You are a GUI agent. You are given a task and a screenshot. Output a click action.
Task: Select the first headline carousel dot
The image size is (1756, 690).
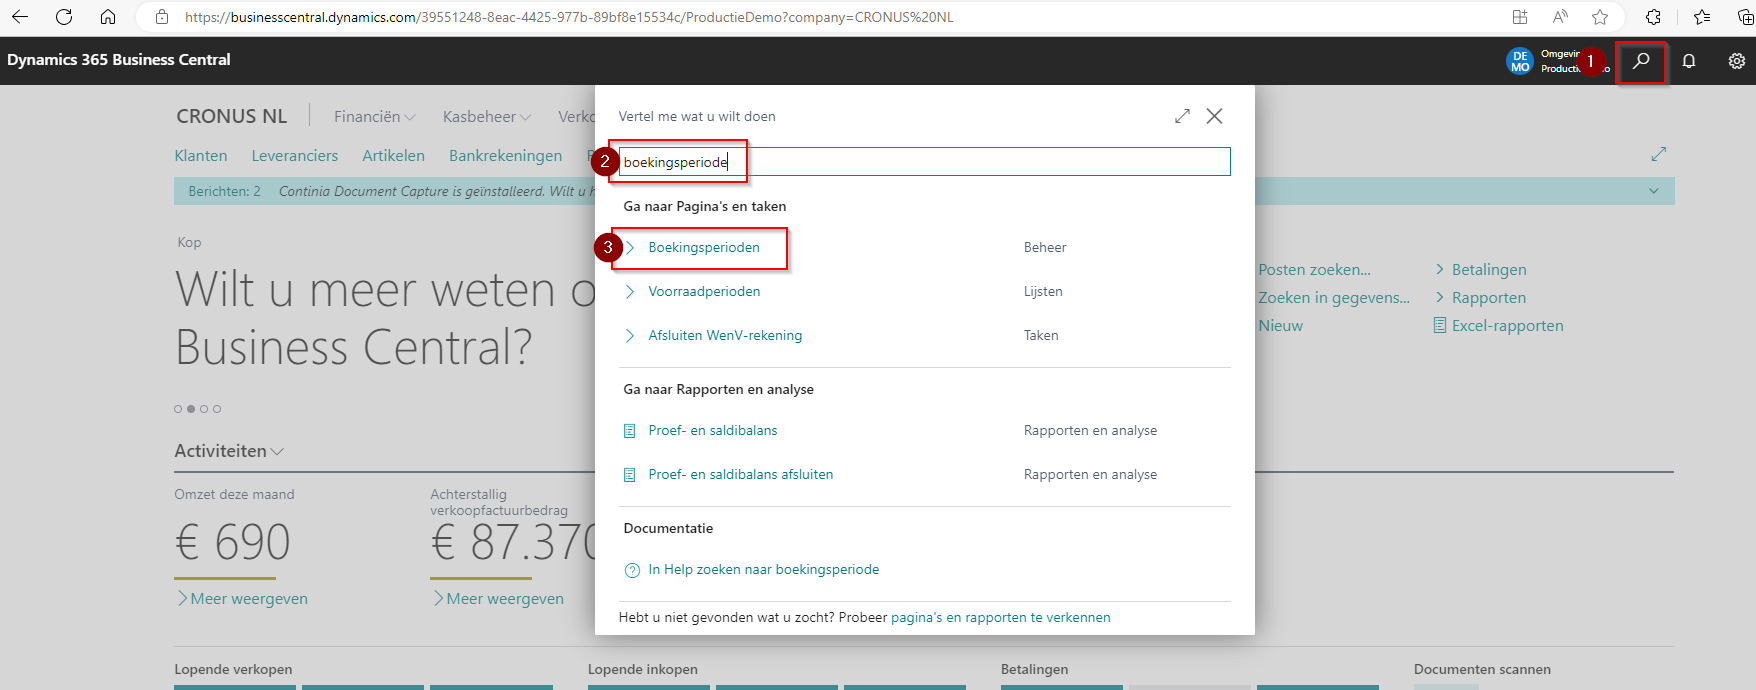(178, 409)
